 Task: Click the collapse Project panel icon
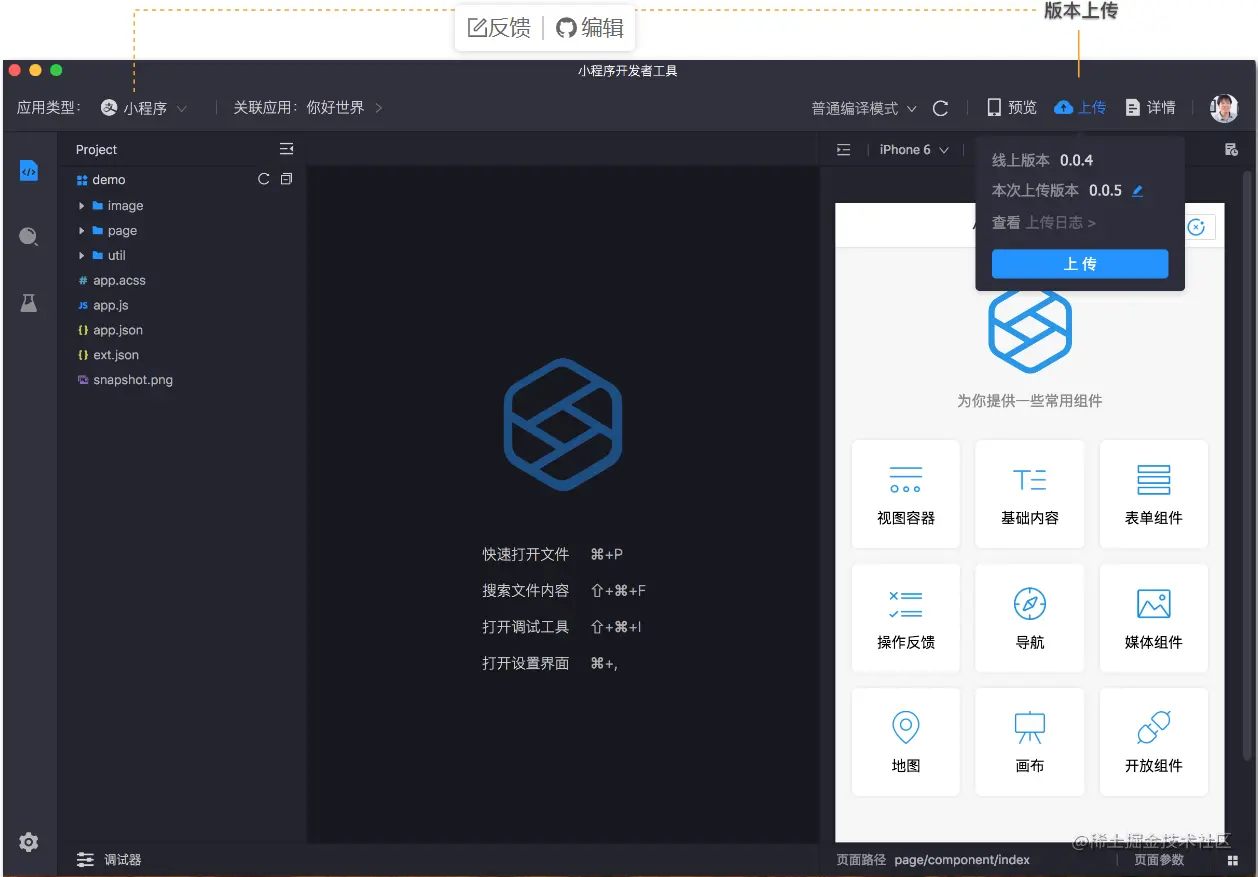pyautogui.click(x=286, y=149)
